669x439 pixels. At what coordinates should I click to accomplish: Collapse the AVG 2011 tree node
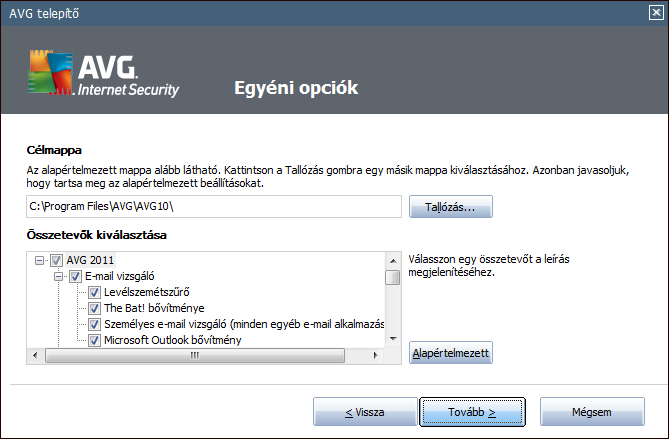pyautogui.click(x=39, y=260)
